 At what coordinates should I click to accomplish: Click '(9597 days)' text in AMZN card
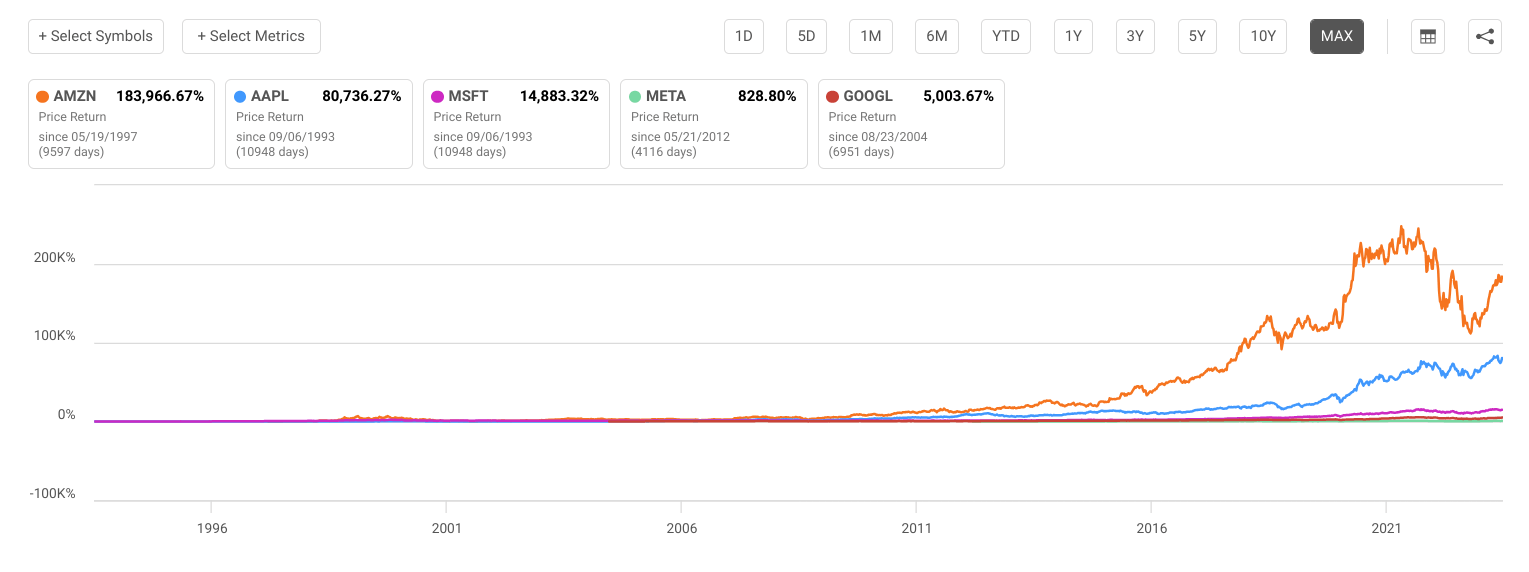click(x=71, y=152)
